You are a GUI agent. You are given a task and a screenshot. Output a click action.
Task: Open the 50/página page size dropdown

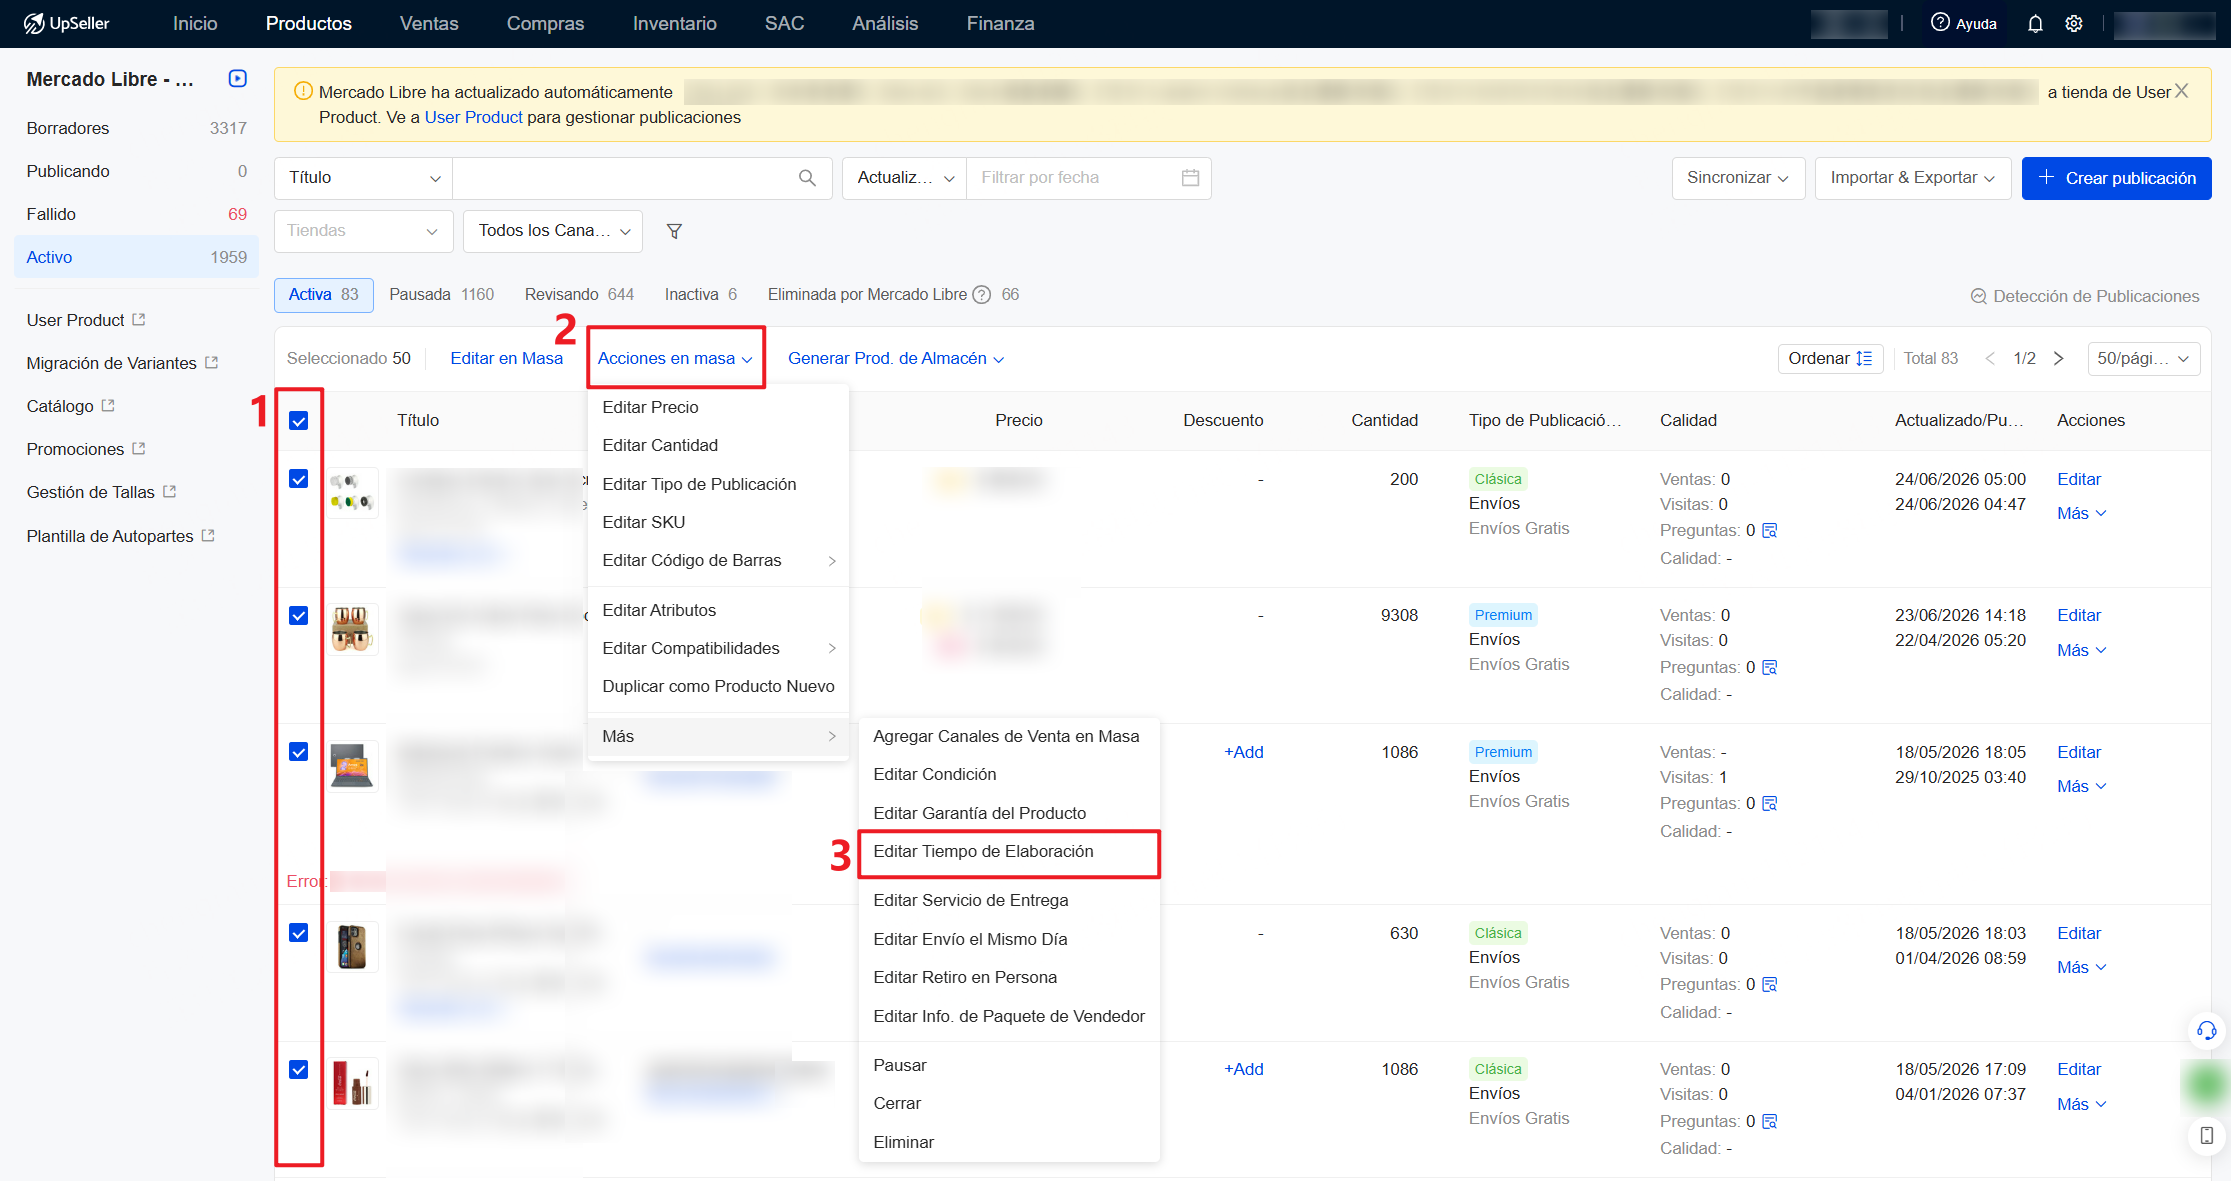pos(2144,359)
